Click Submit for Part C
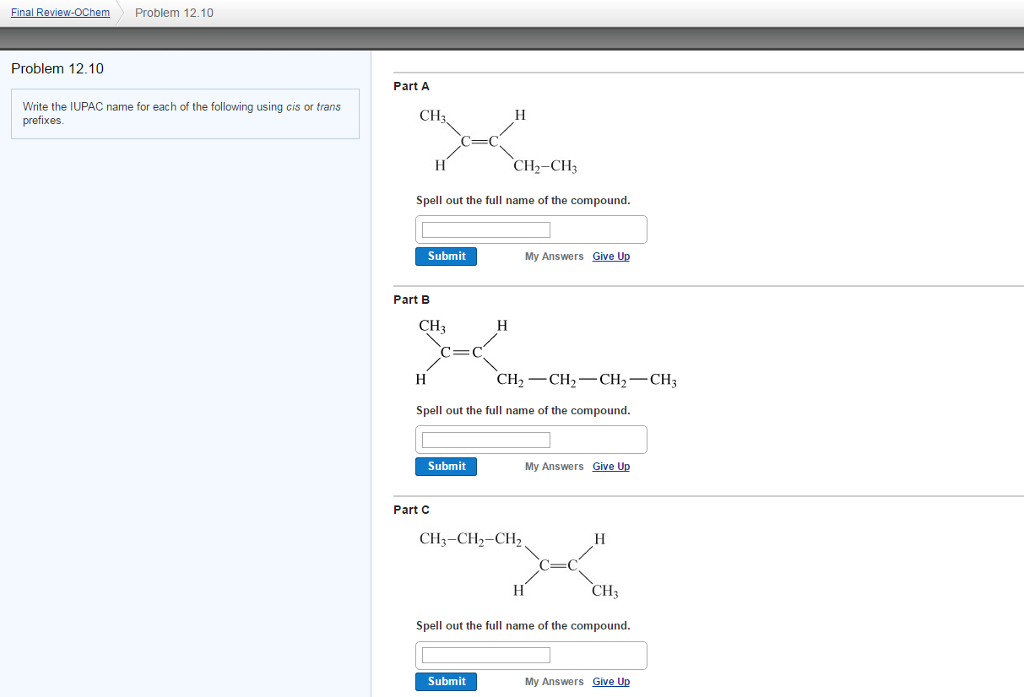The image size is (1024, 697). [445, 681]
